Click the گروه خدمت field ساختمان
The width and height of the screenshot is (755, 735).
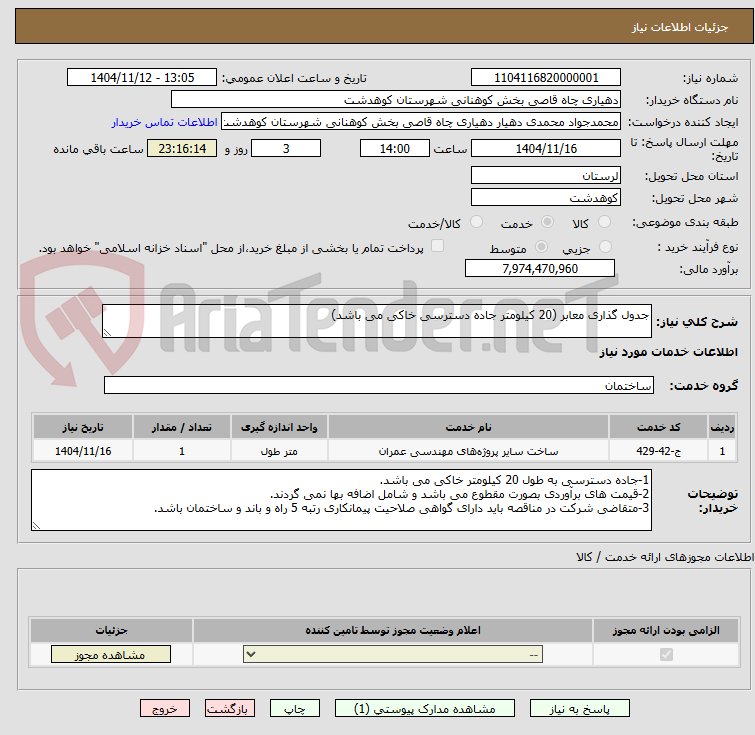point(379,385)
